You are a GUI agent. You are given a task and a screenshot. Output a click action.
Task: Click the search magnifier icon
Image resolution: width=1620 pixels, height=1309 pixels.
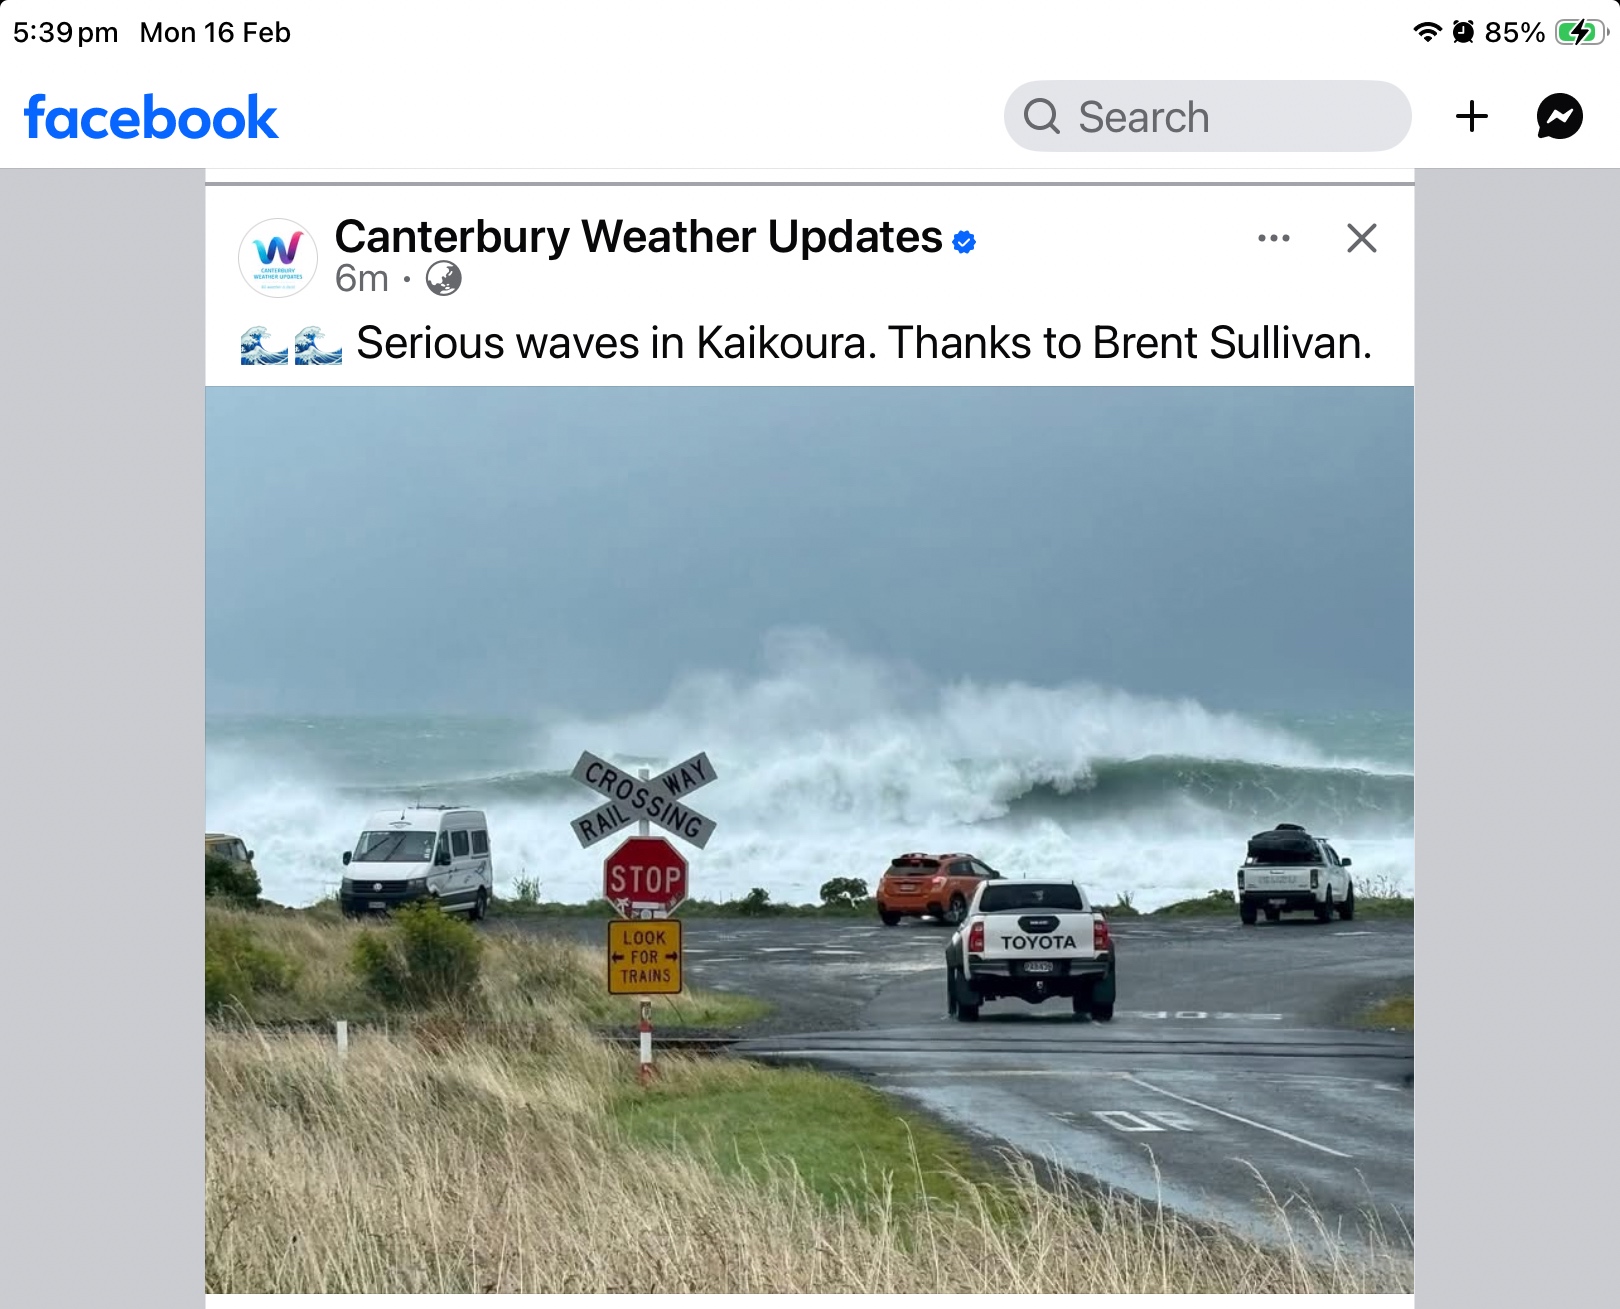1041,116
